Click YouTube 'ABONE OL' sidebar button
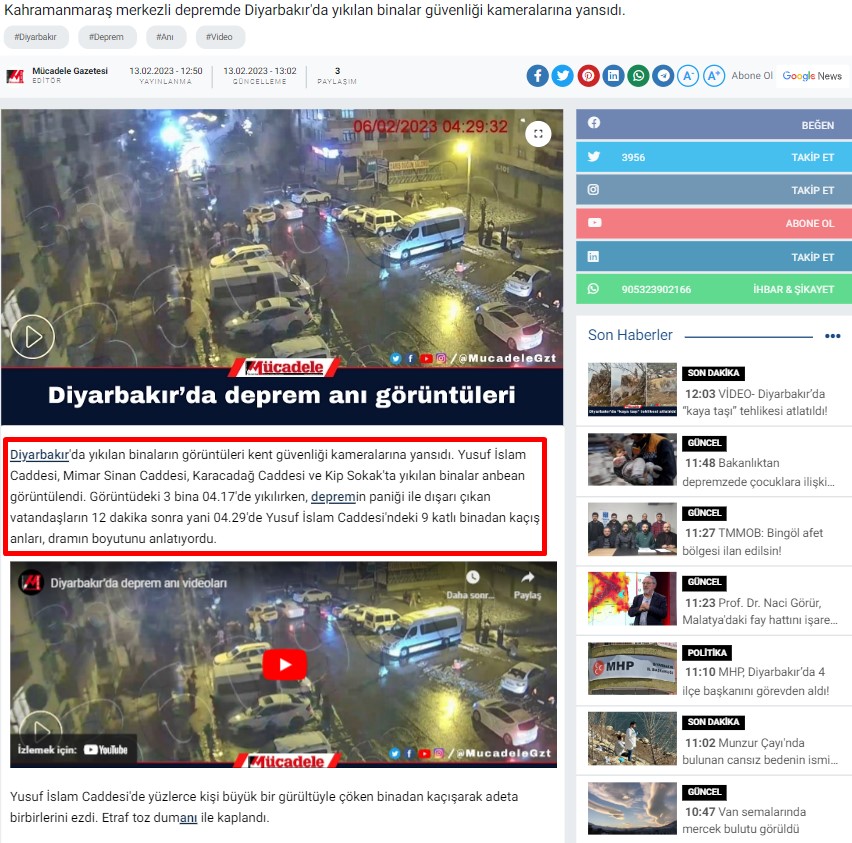Viewport: 852px width, 843px height. coord(714,223)
